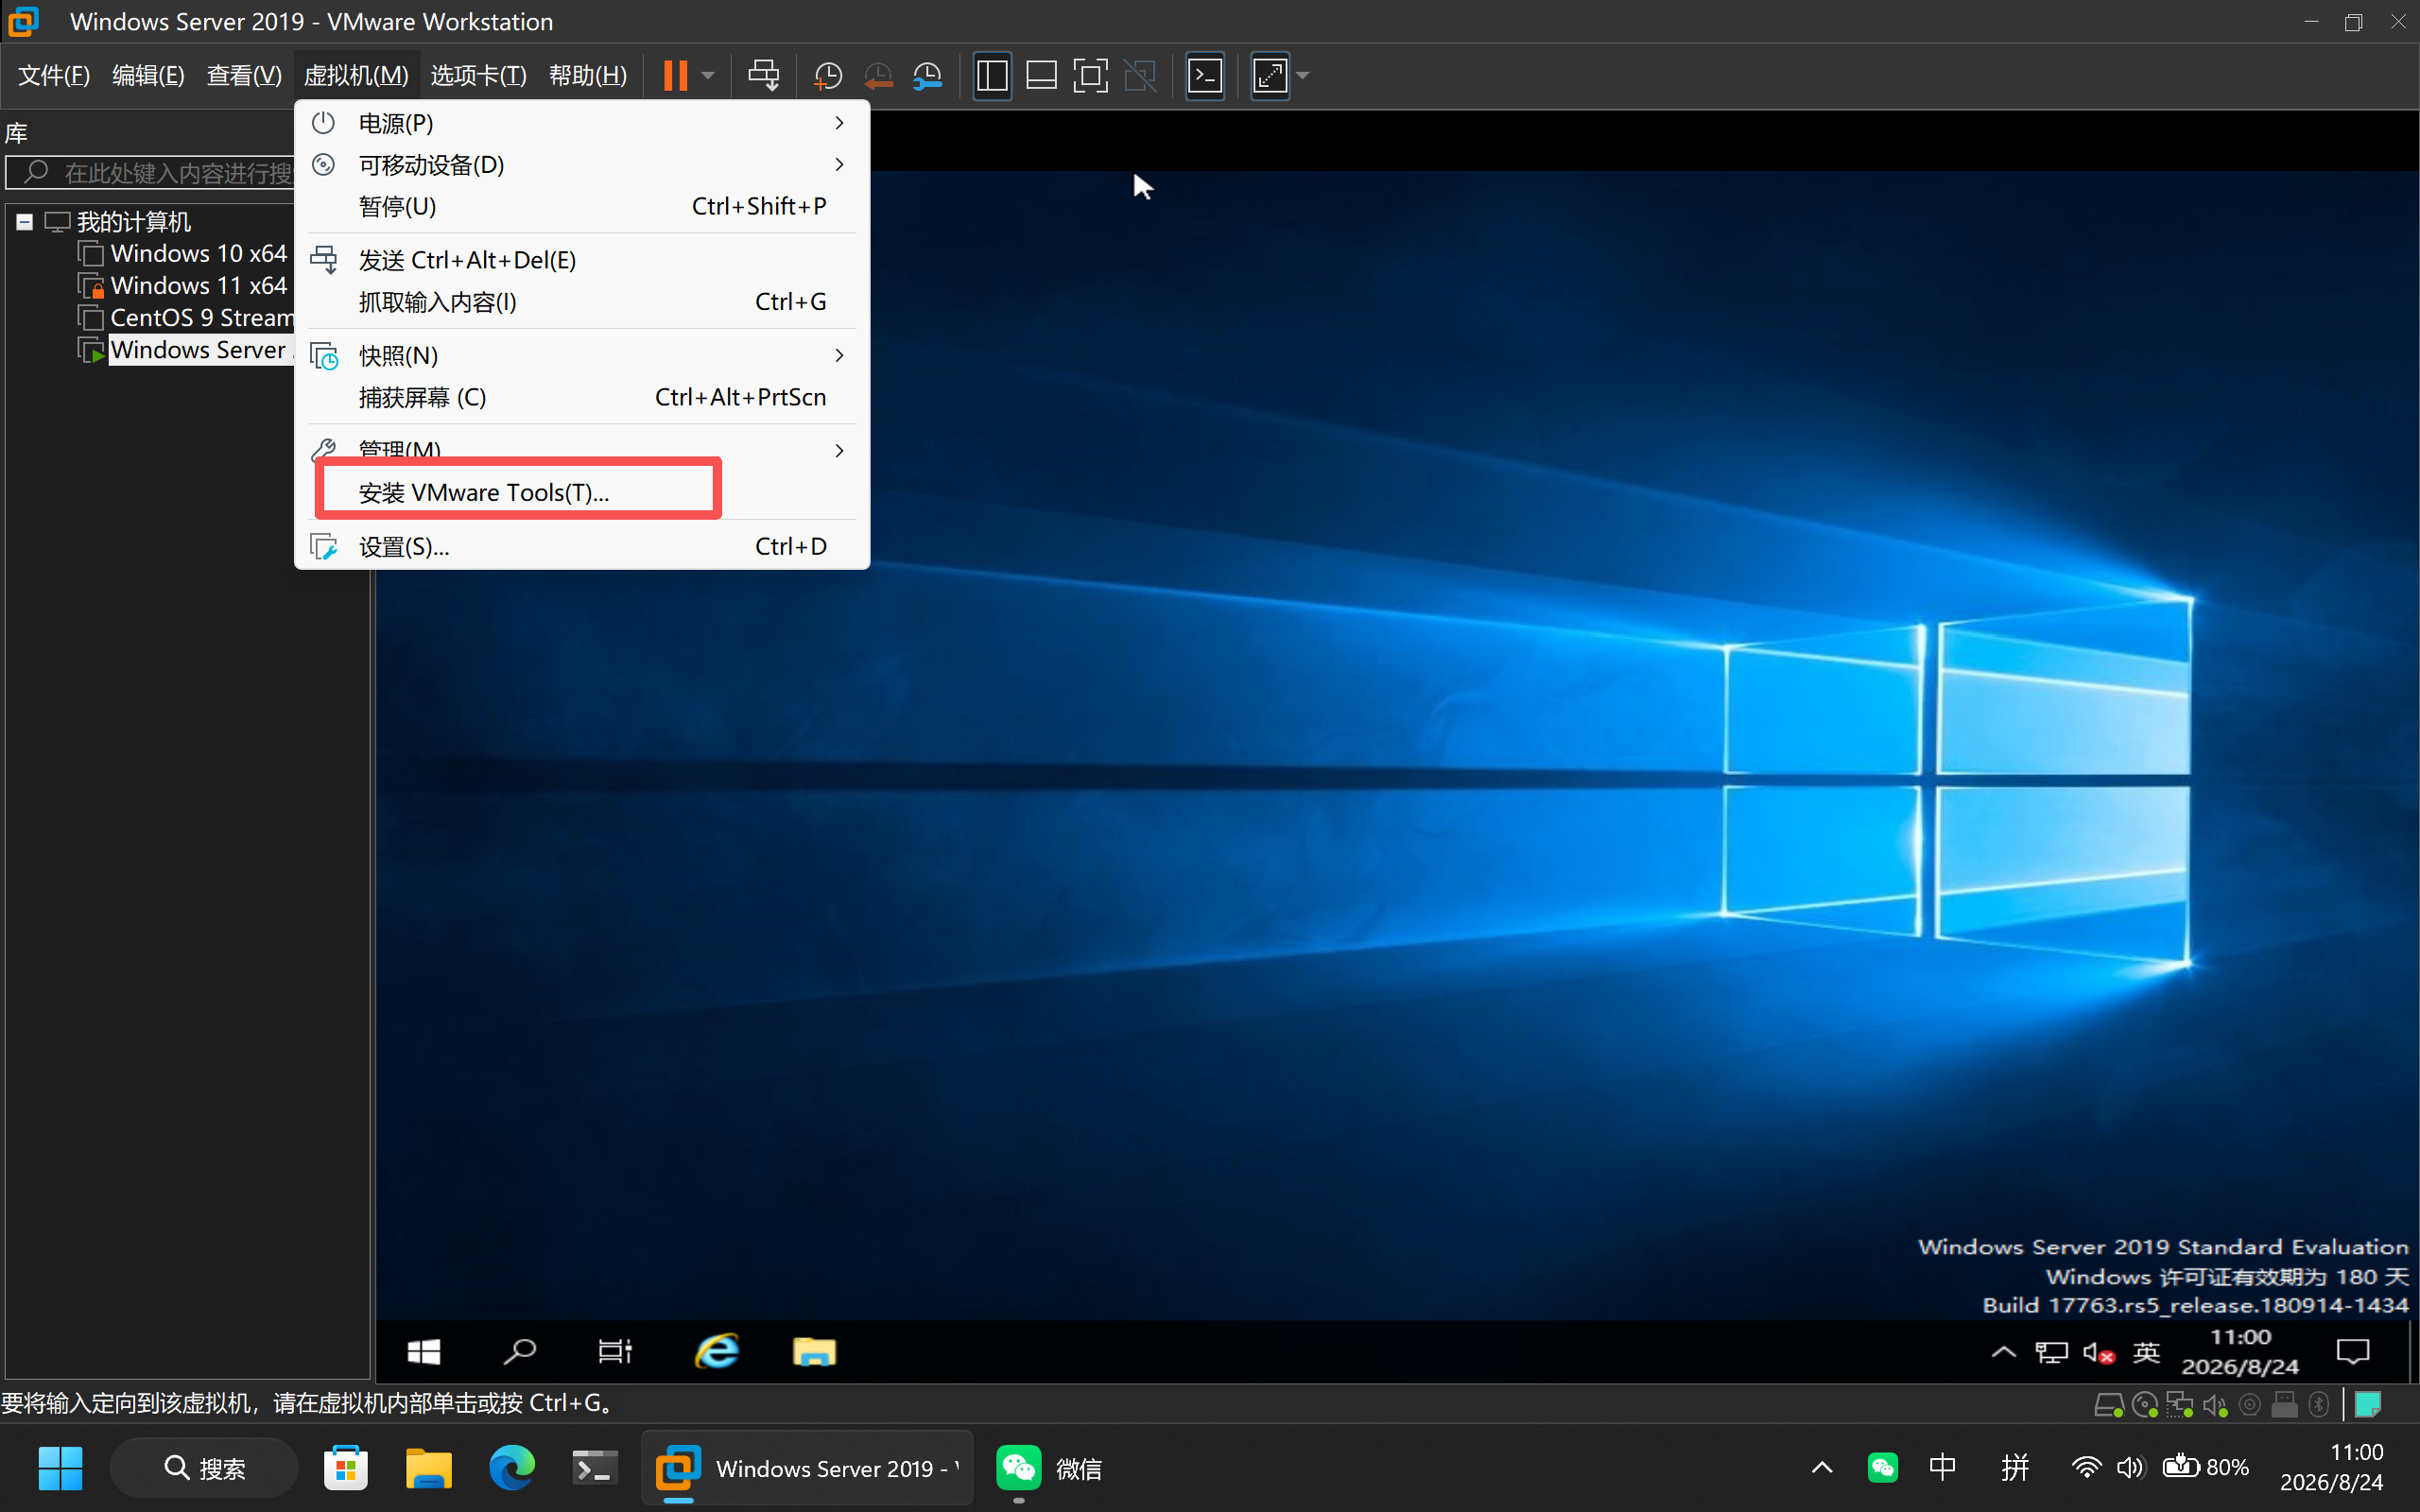Click the sound card status icon
This screenshot has width=2420, height=1512.
pos(2215,1405)
